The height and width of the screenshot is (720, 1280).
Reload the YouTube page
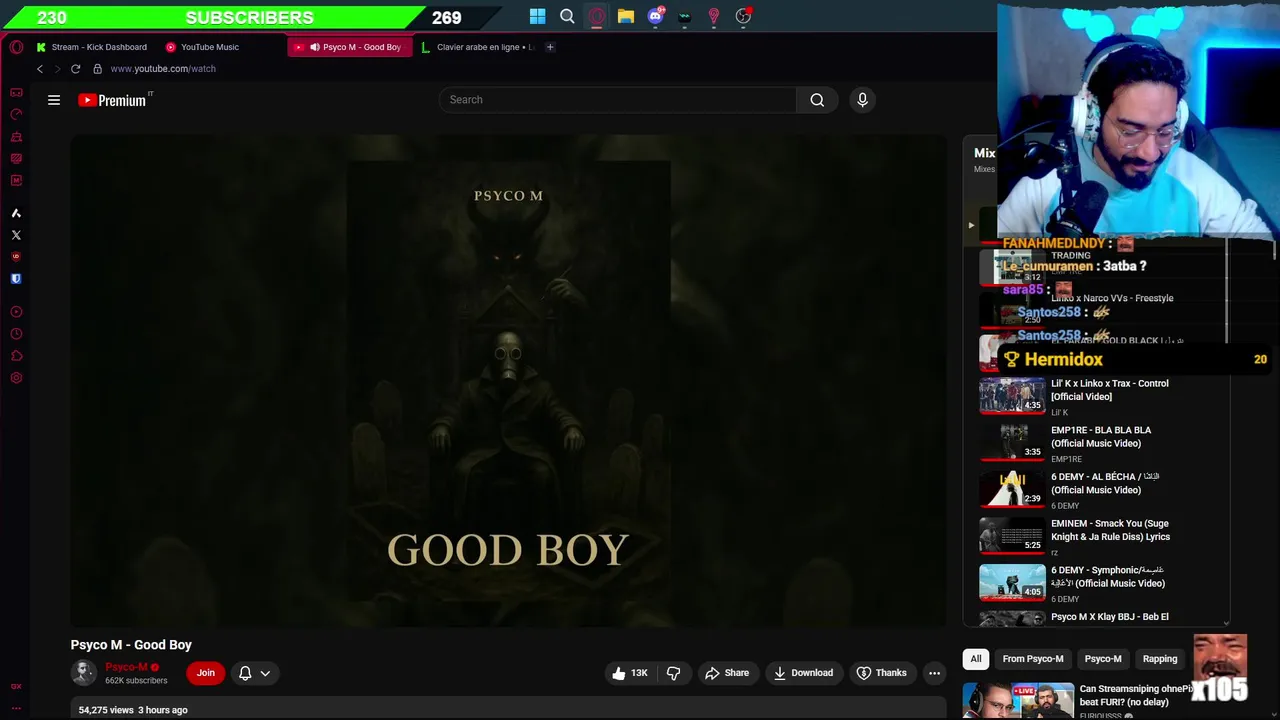pos(75,69)
